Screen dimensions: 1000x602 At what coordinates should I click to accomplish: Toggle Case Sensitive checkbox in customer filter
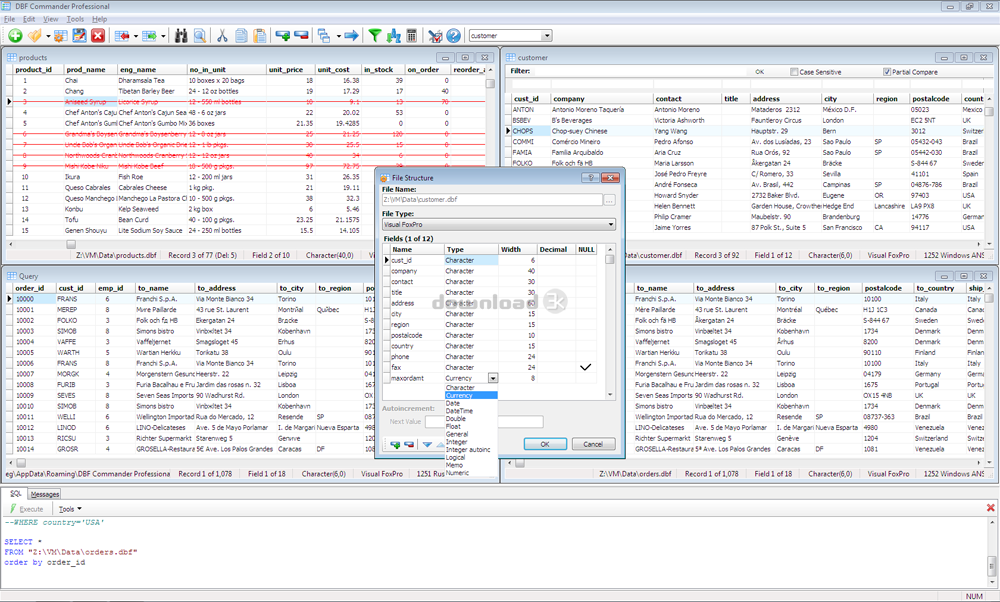point(794,72)
